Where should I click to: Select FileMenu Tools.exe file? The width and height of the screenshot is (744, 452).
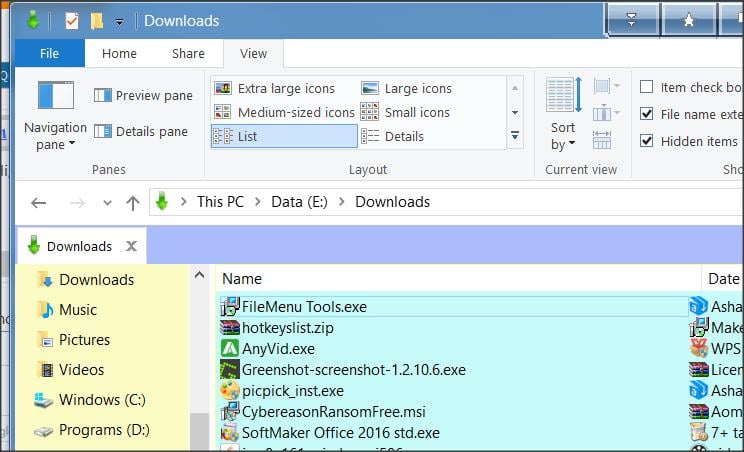(454, 307)
